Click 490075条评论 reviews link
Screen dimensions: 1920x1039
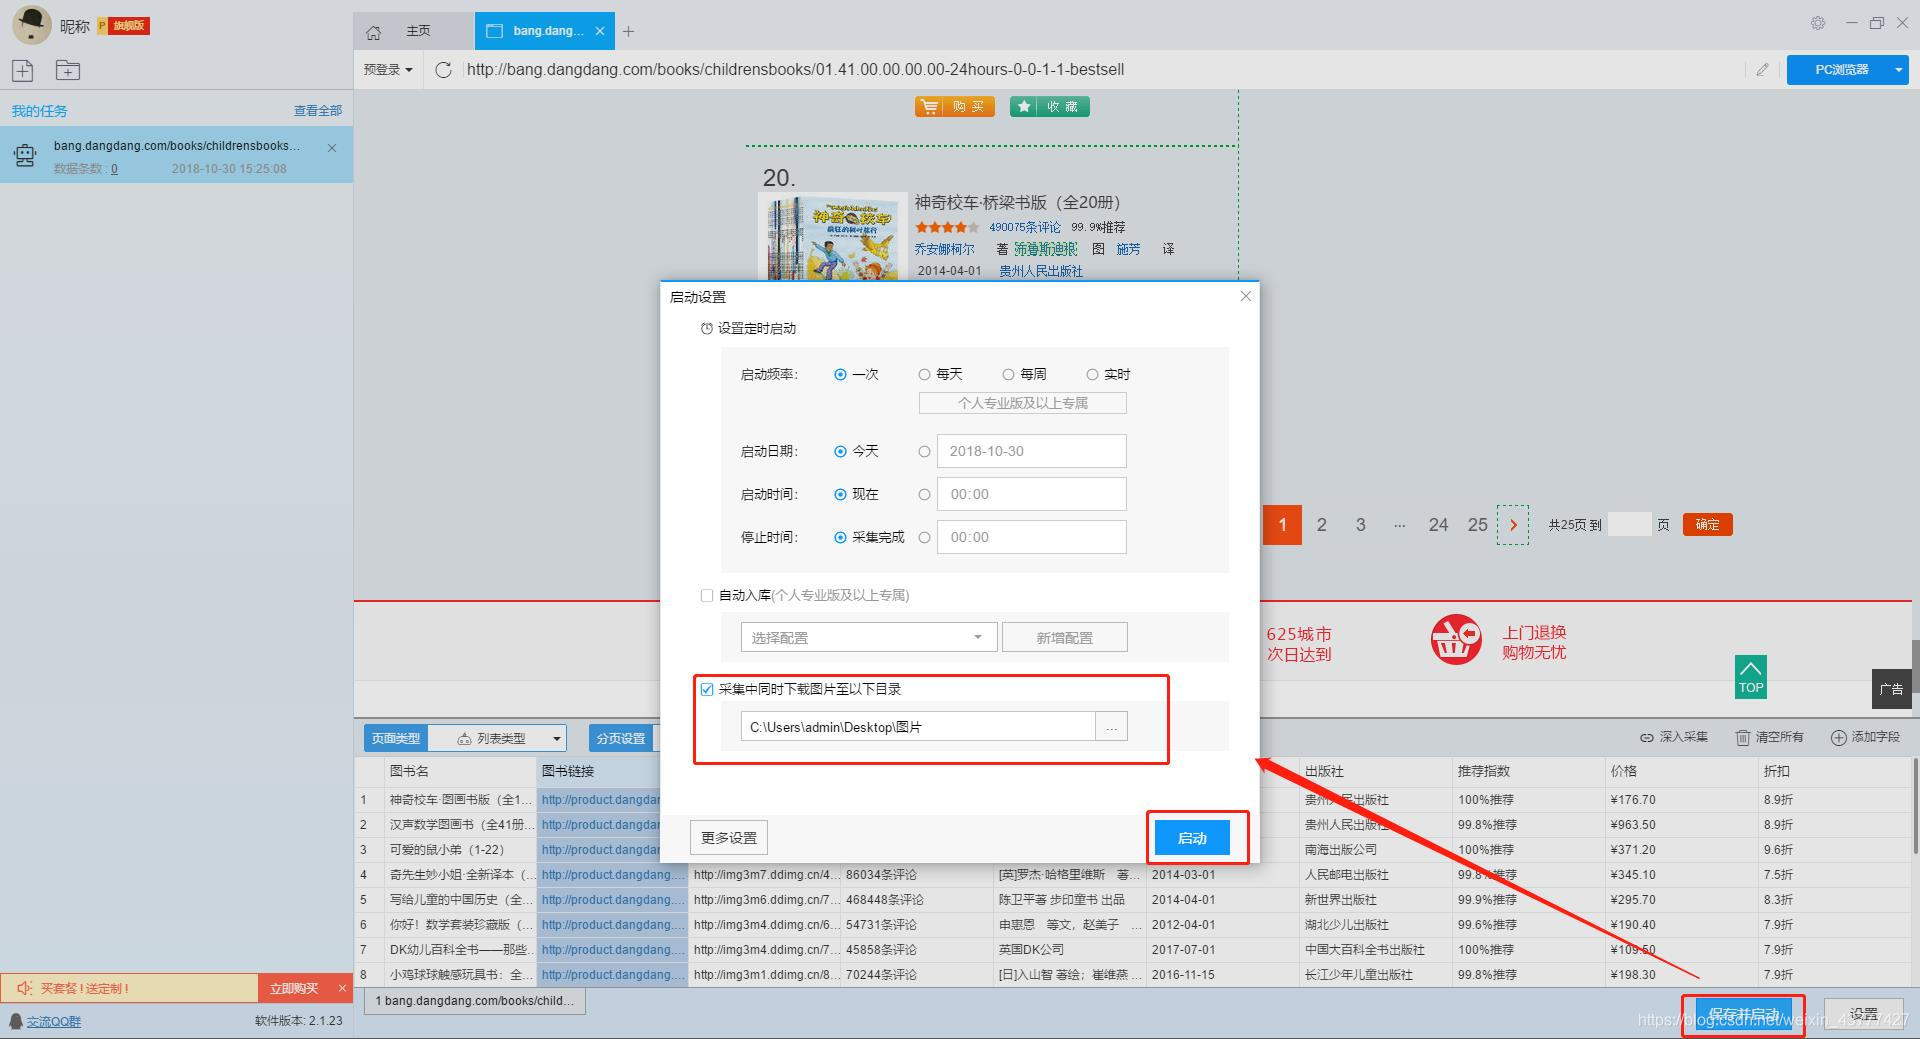coord(1025,228)
